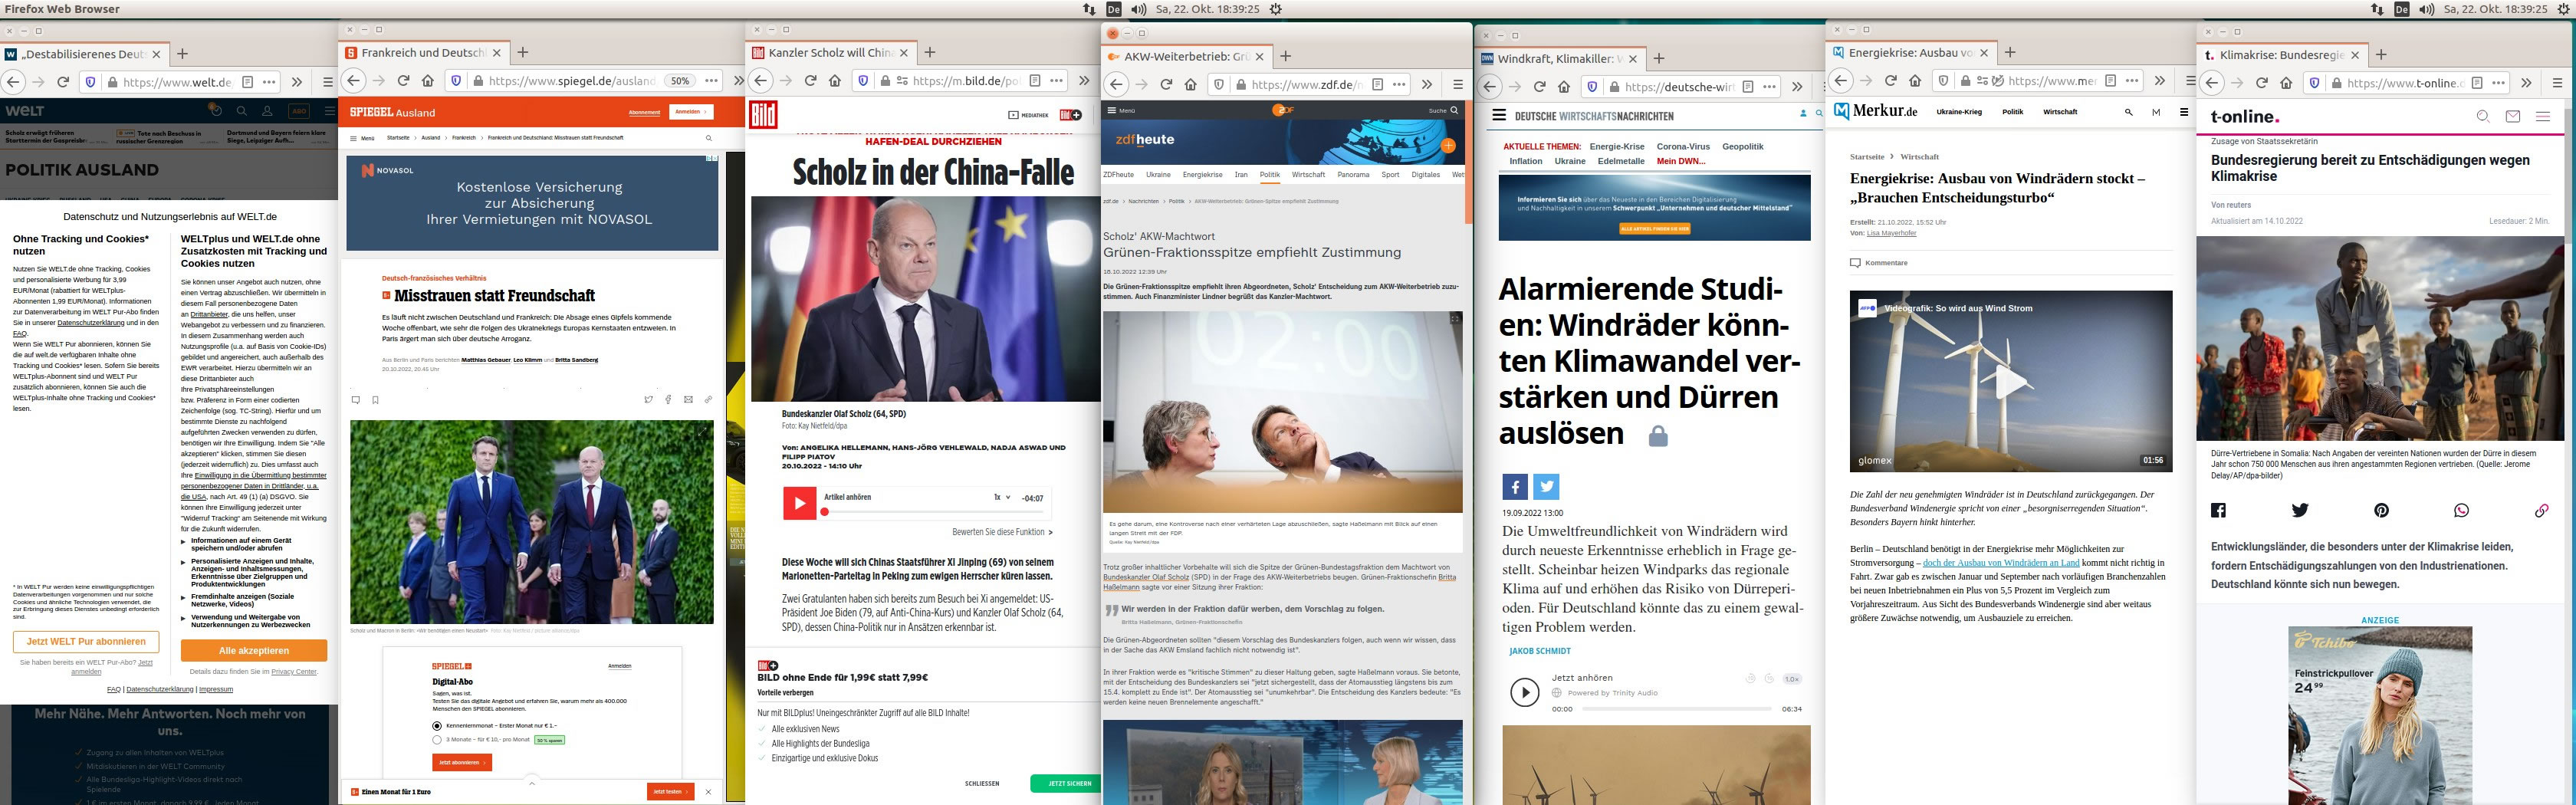2576x805 pixels.
Task: Share the DWN article on Twitter
Action: [1546, 487]
